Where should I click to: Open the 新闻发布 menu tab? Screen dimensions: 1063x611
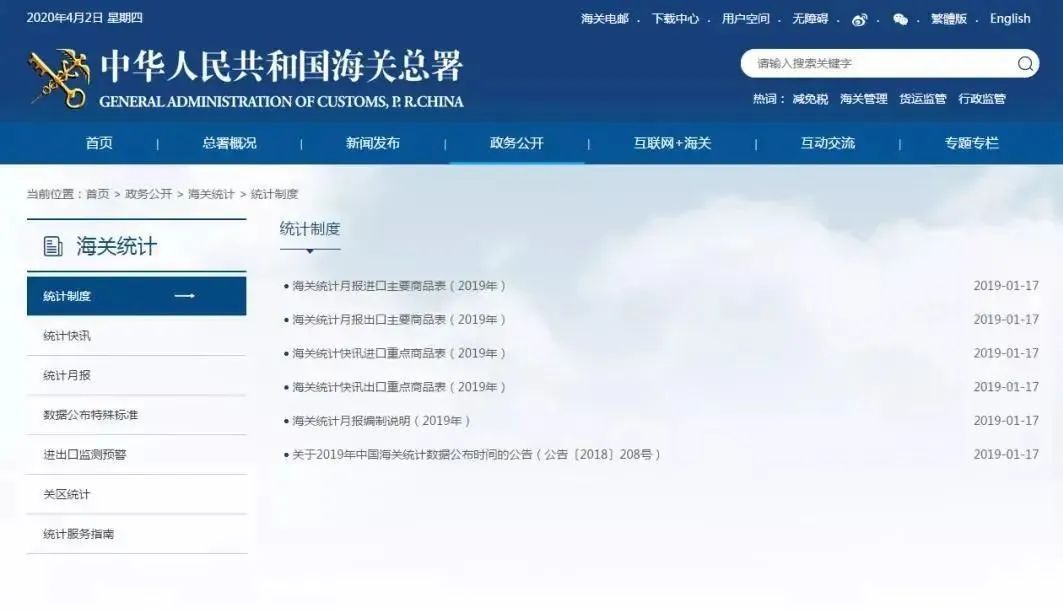[370, 142]
